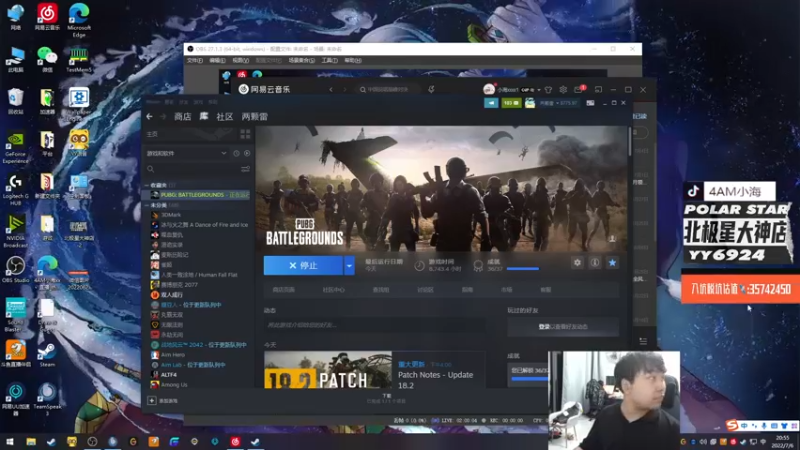This screenshot has width=800, height=450.
Task: Open the 商店页面 store page link
Action: coord(283,290)
